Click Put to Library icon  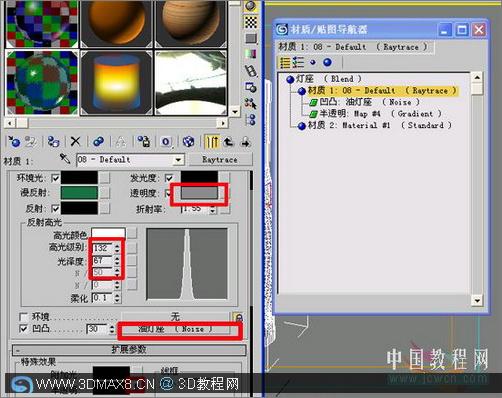(x=144, y=142)
